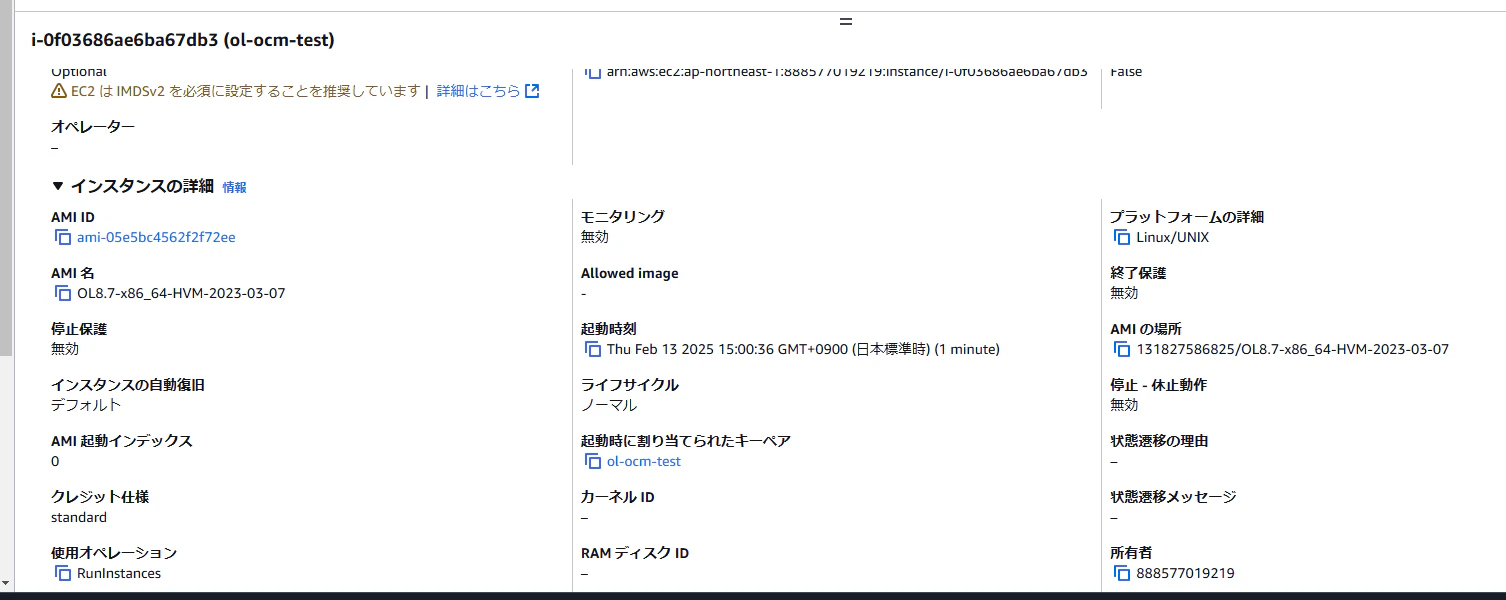Collapse the インスタンスの詳細 section
The width and height of the screenshot is (1506, 600).
(x=58, y=186)
